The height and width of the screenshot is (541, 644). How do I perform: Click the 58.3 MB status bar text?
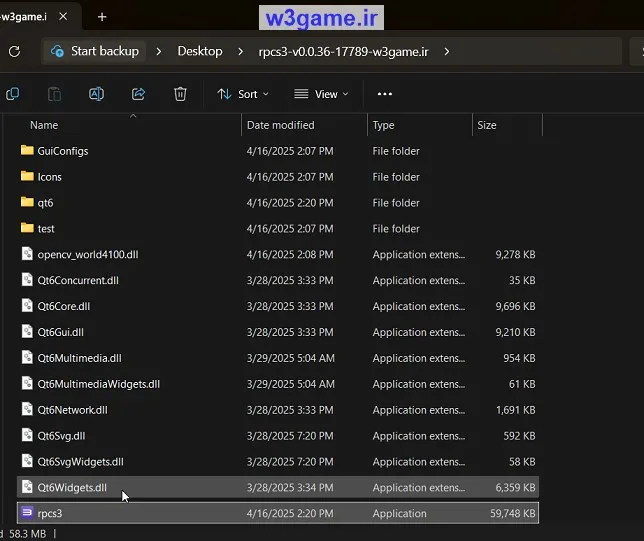point(28,534)
